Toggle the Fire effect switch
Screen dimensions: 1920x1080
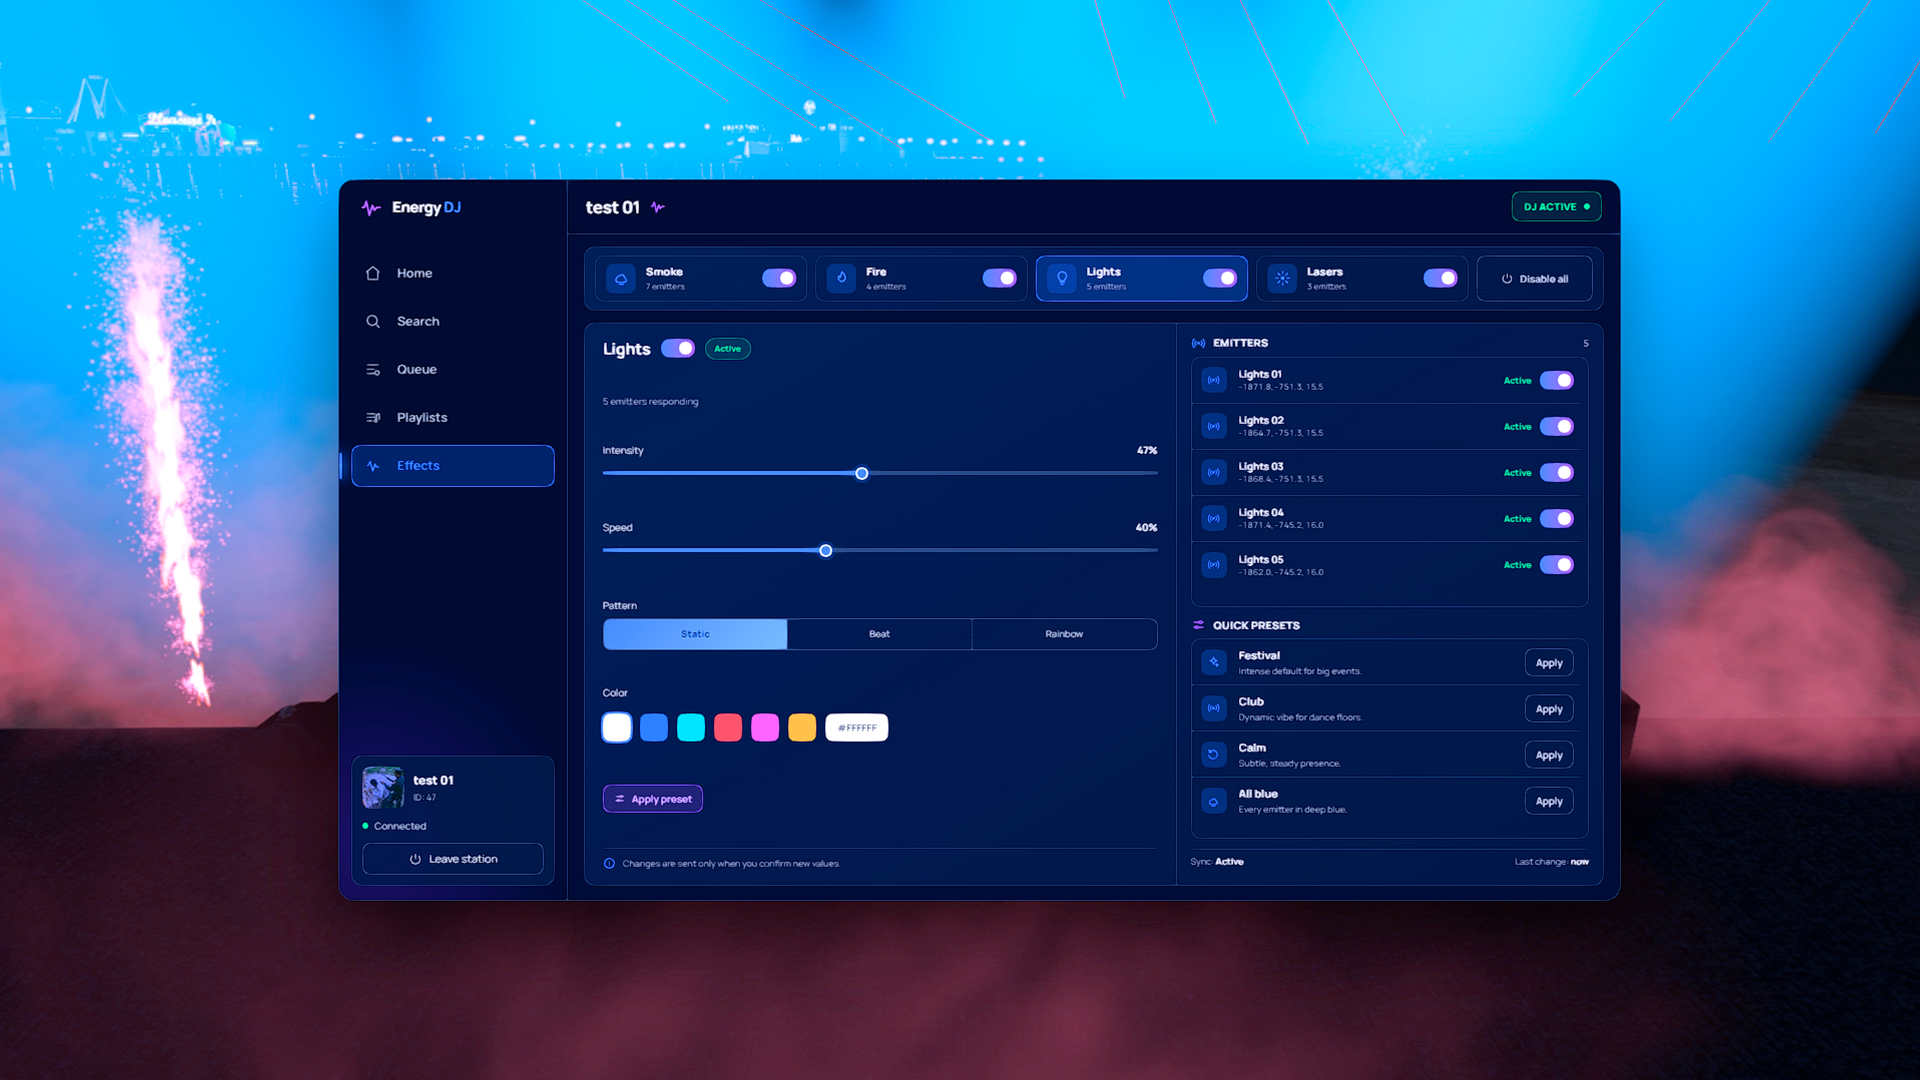pos(999,278)
